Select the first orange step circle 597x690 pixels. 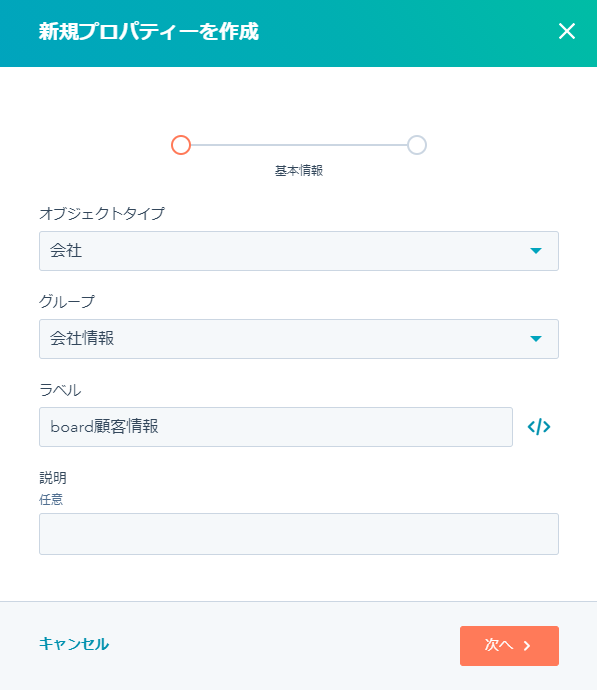tap(181, 145)
